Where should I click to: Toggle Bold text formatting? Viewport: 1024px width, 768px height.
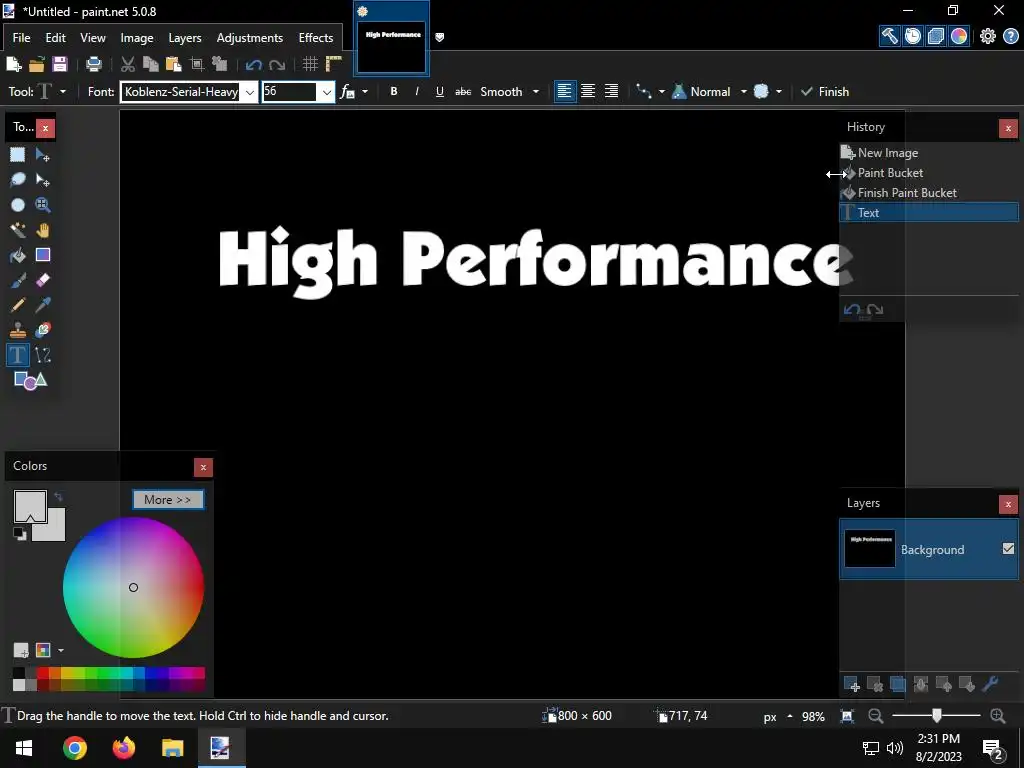[394, 91]
